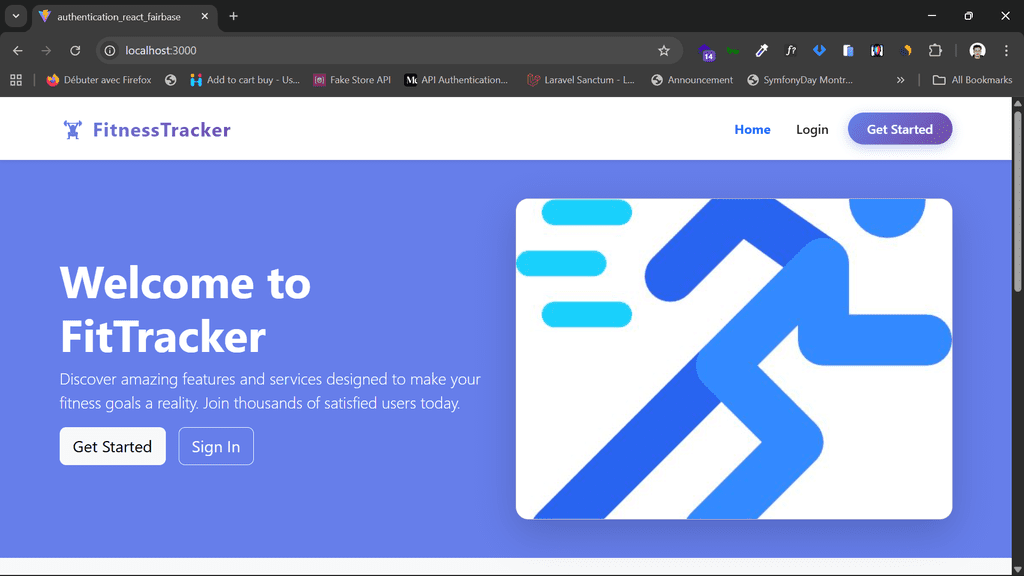Open the blue document extension icon
The width and height of the screenshot is (1024, 576).
pyautogui.click(x=848, y=50)
